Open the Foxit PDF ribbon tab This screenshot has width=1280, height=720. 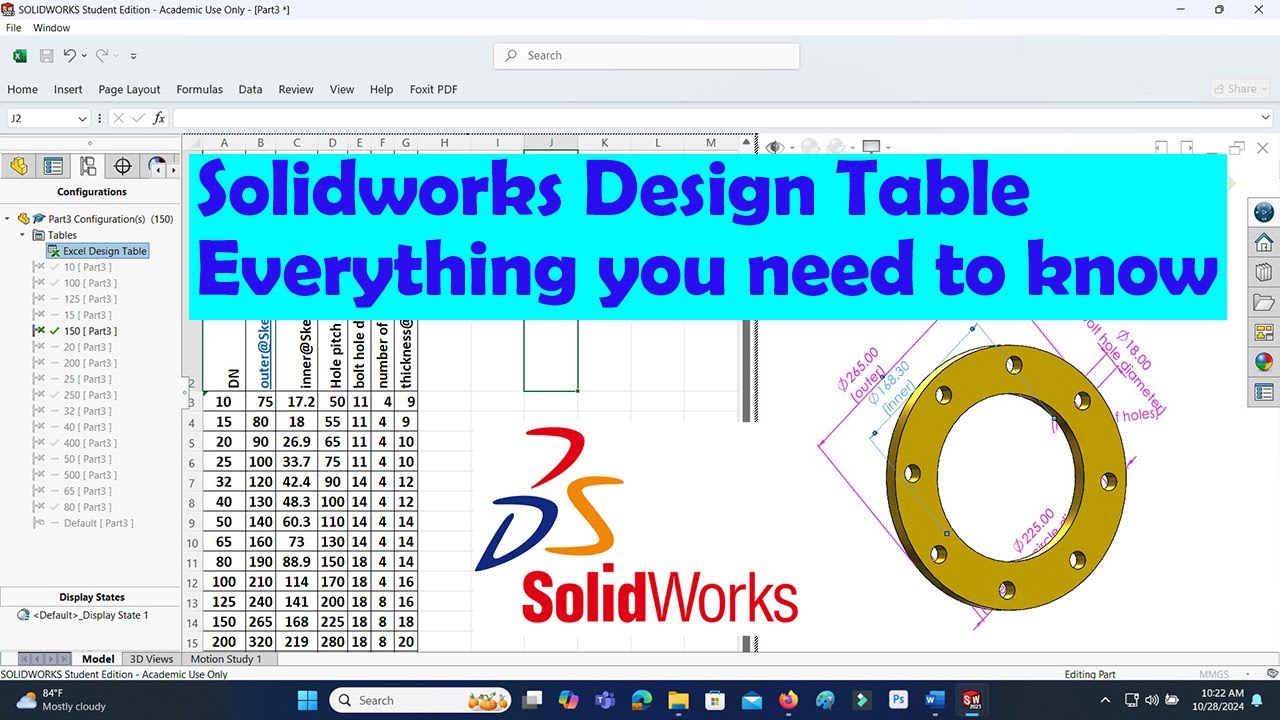click(x=433, y=89)
